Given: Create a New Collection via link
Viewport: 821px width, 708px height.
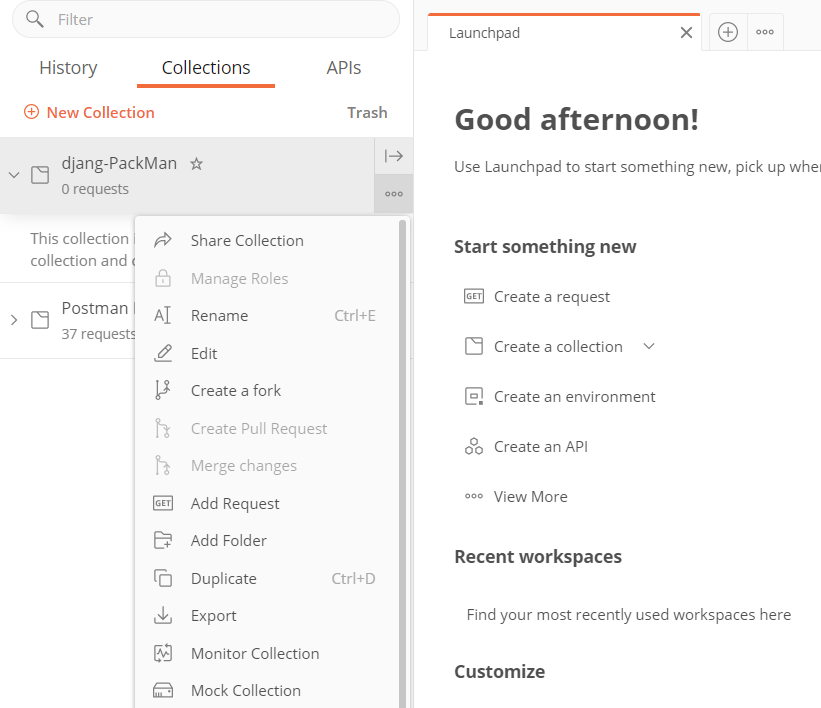Looking at the screenshot, I should click(101, 113).
